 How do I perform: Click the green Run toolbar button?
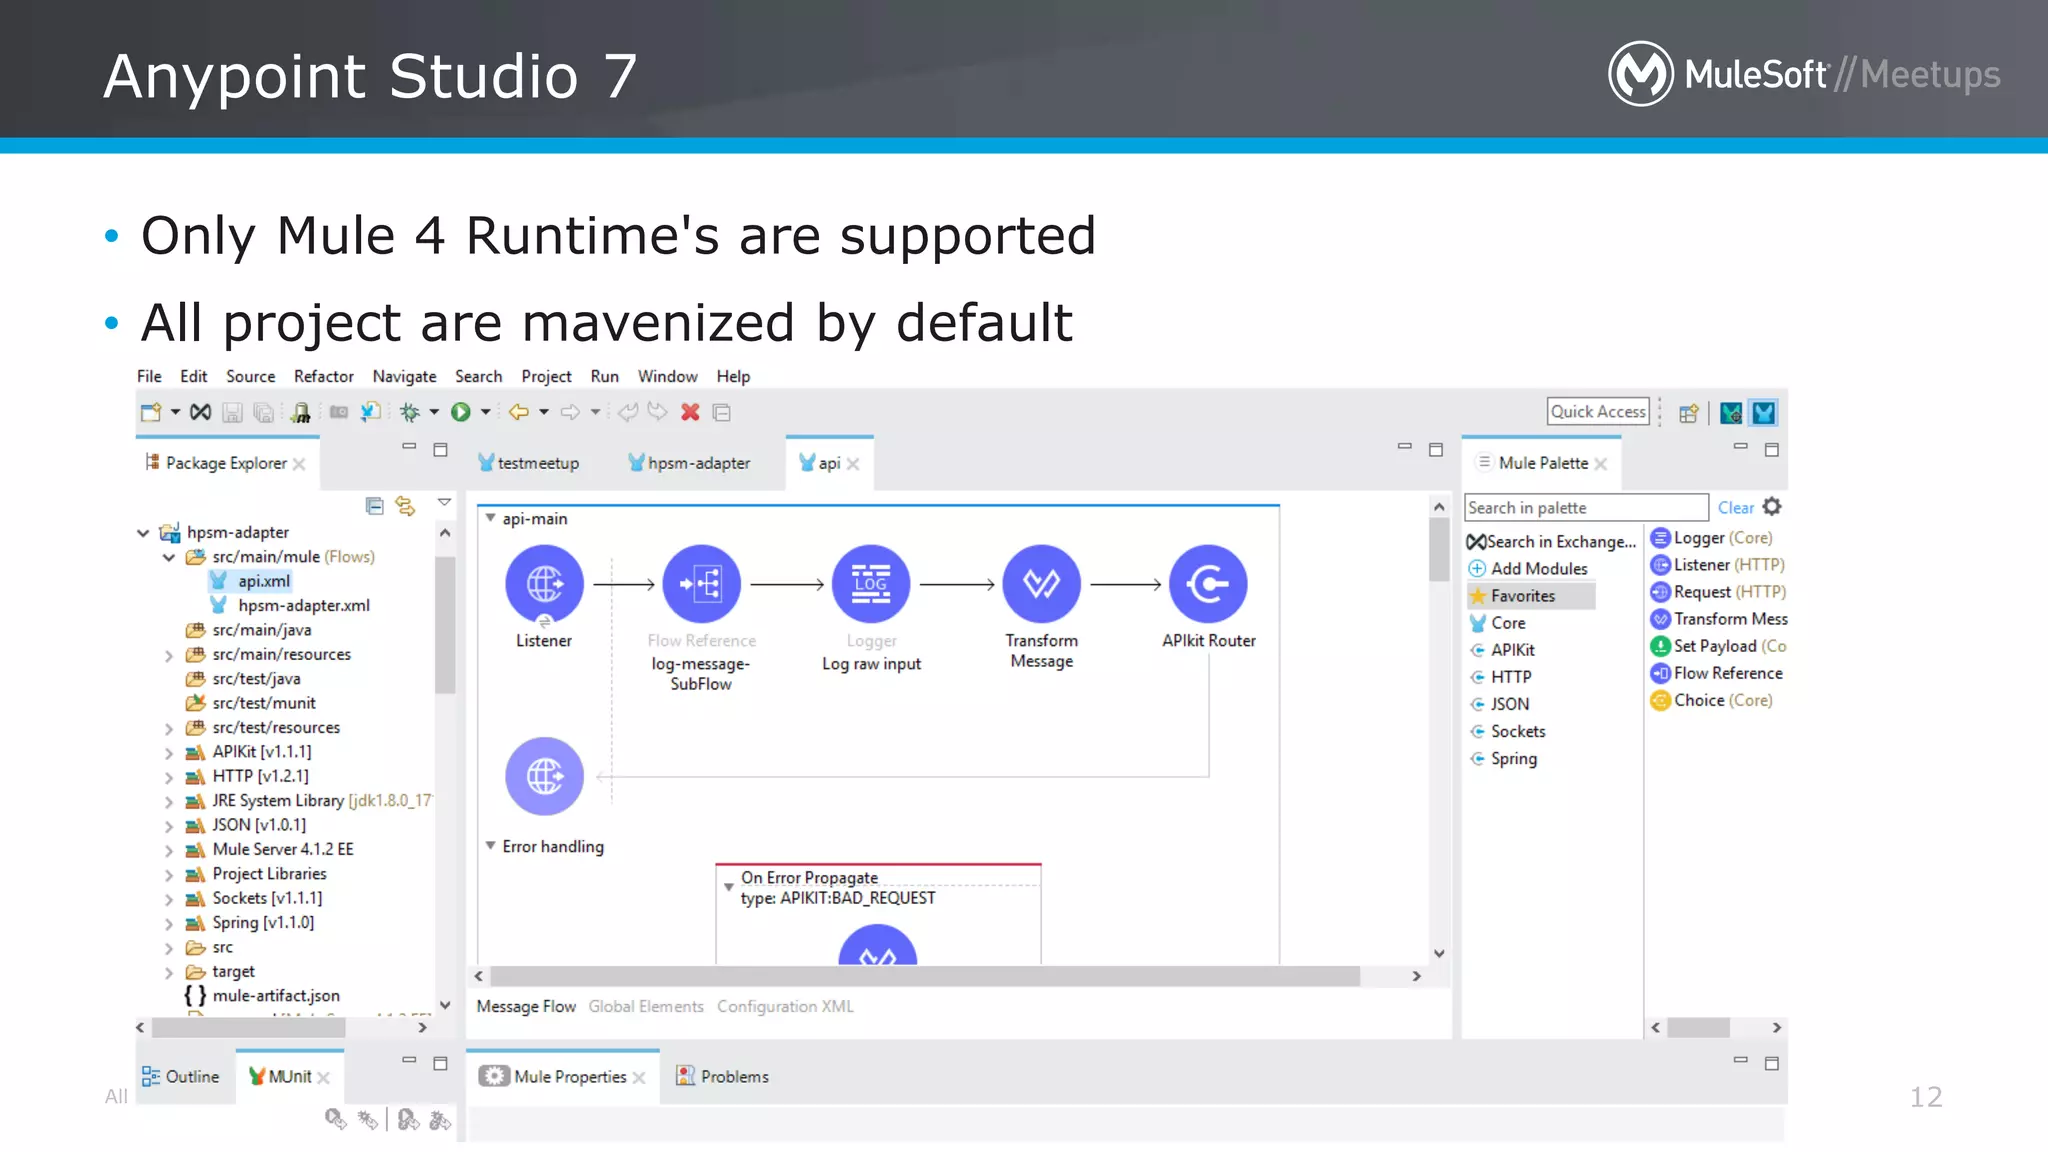461,412
